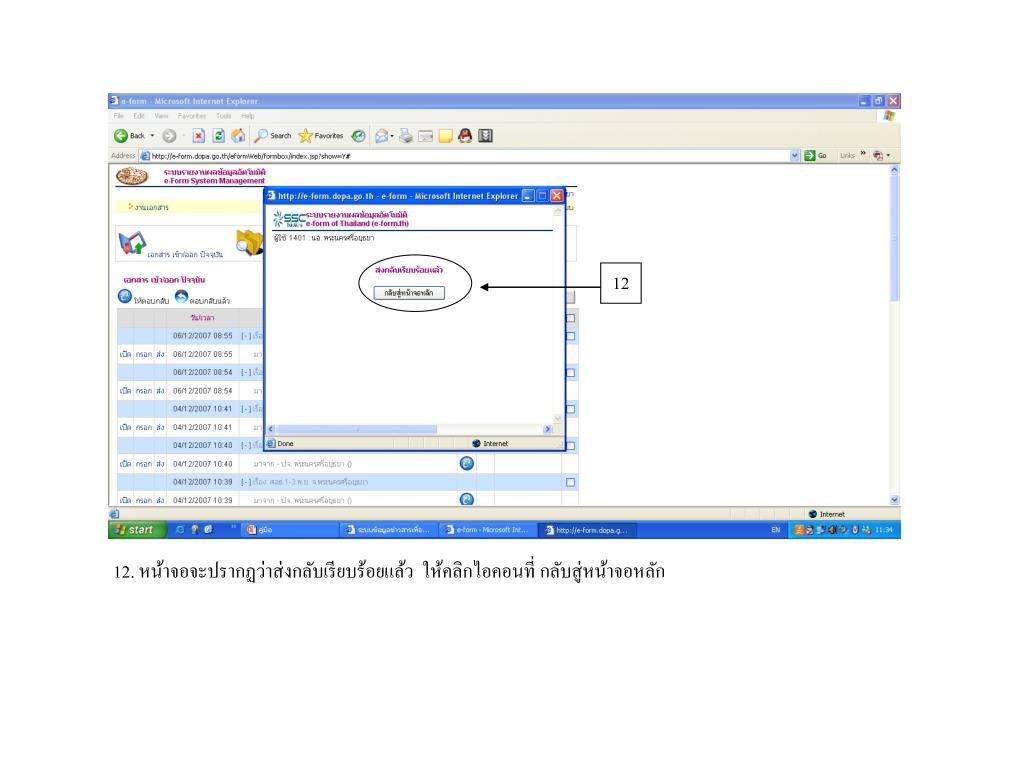
Task: Click the documents in/out icon with arrows
Action: (x=132, y=243)
